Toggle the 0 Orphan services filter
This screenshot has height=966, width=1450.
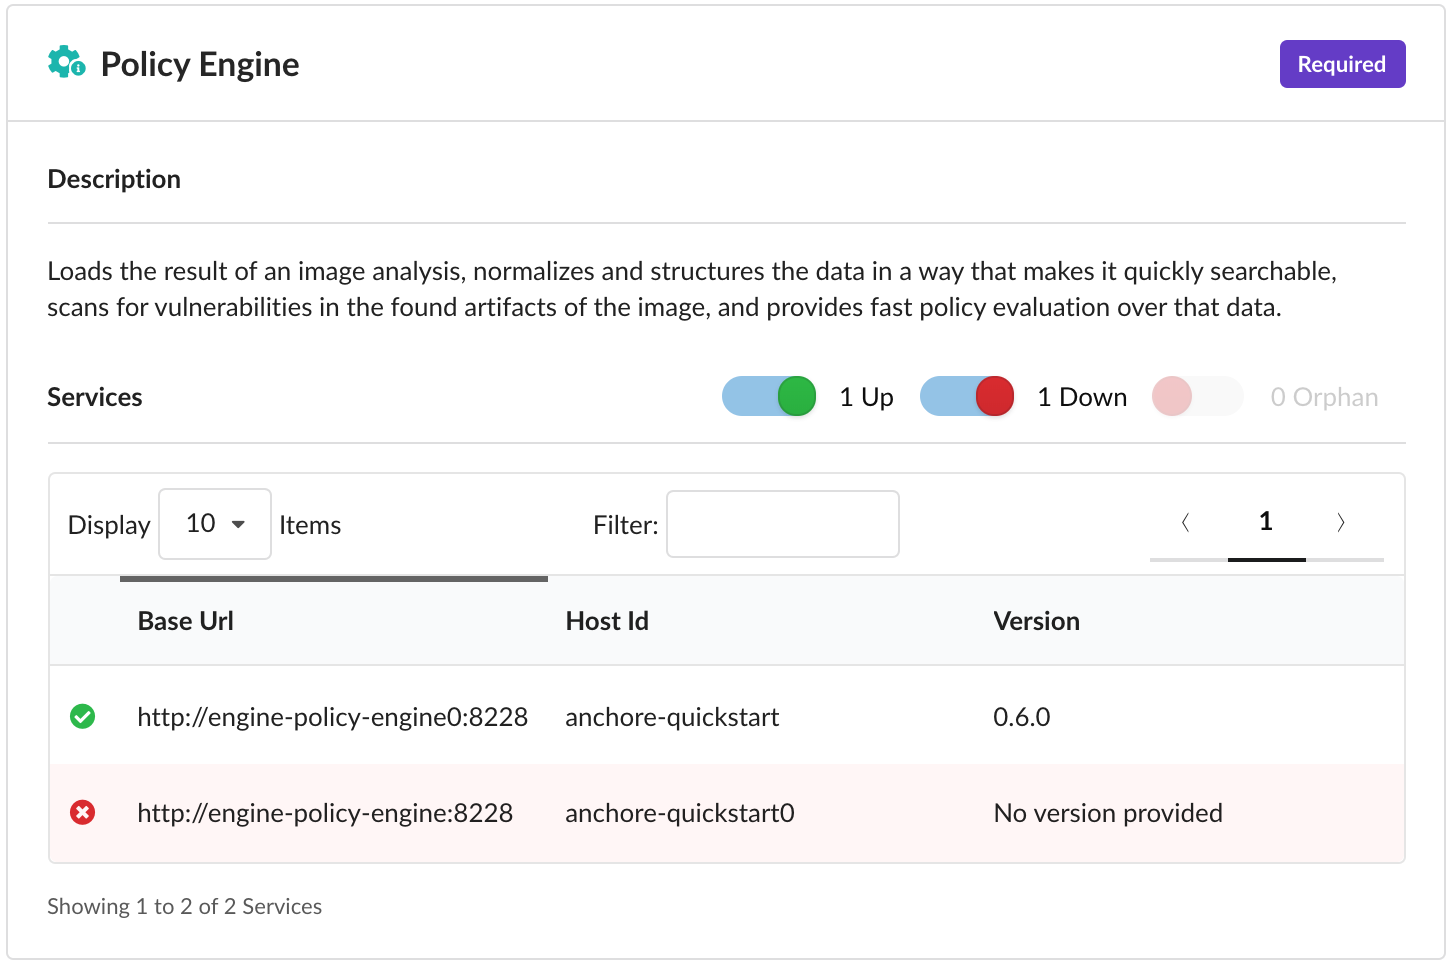(1197, 397)
